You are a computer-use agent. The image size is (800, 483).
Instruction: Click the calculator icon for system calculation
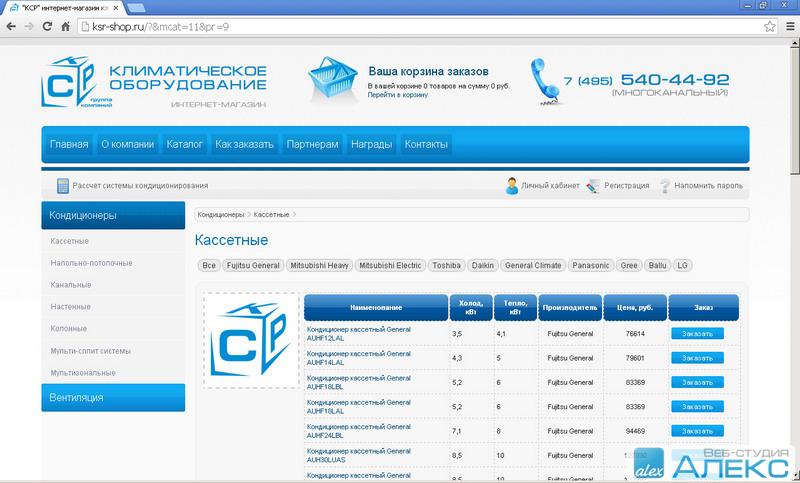click(x=62, y=185)
